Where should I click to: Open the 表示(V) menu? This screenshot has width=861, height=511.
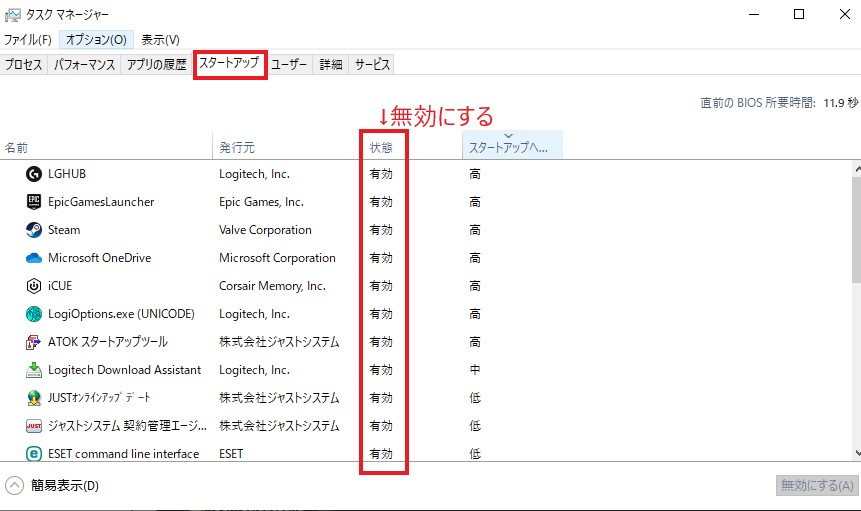[x=160, y=40]
